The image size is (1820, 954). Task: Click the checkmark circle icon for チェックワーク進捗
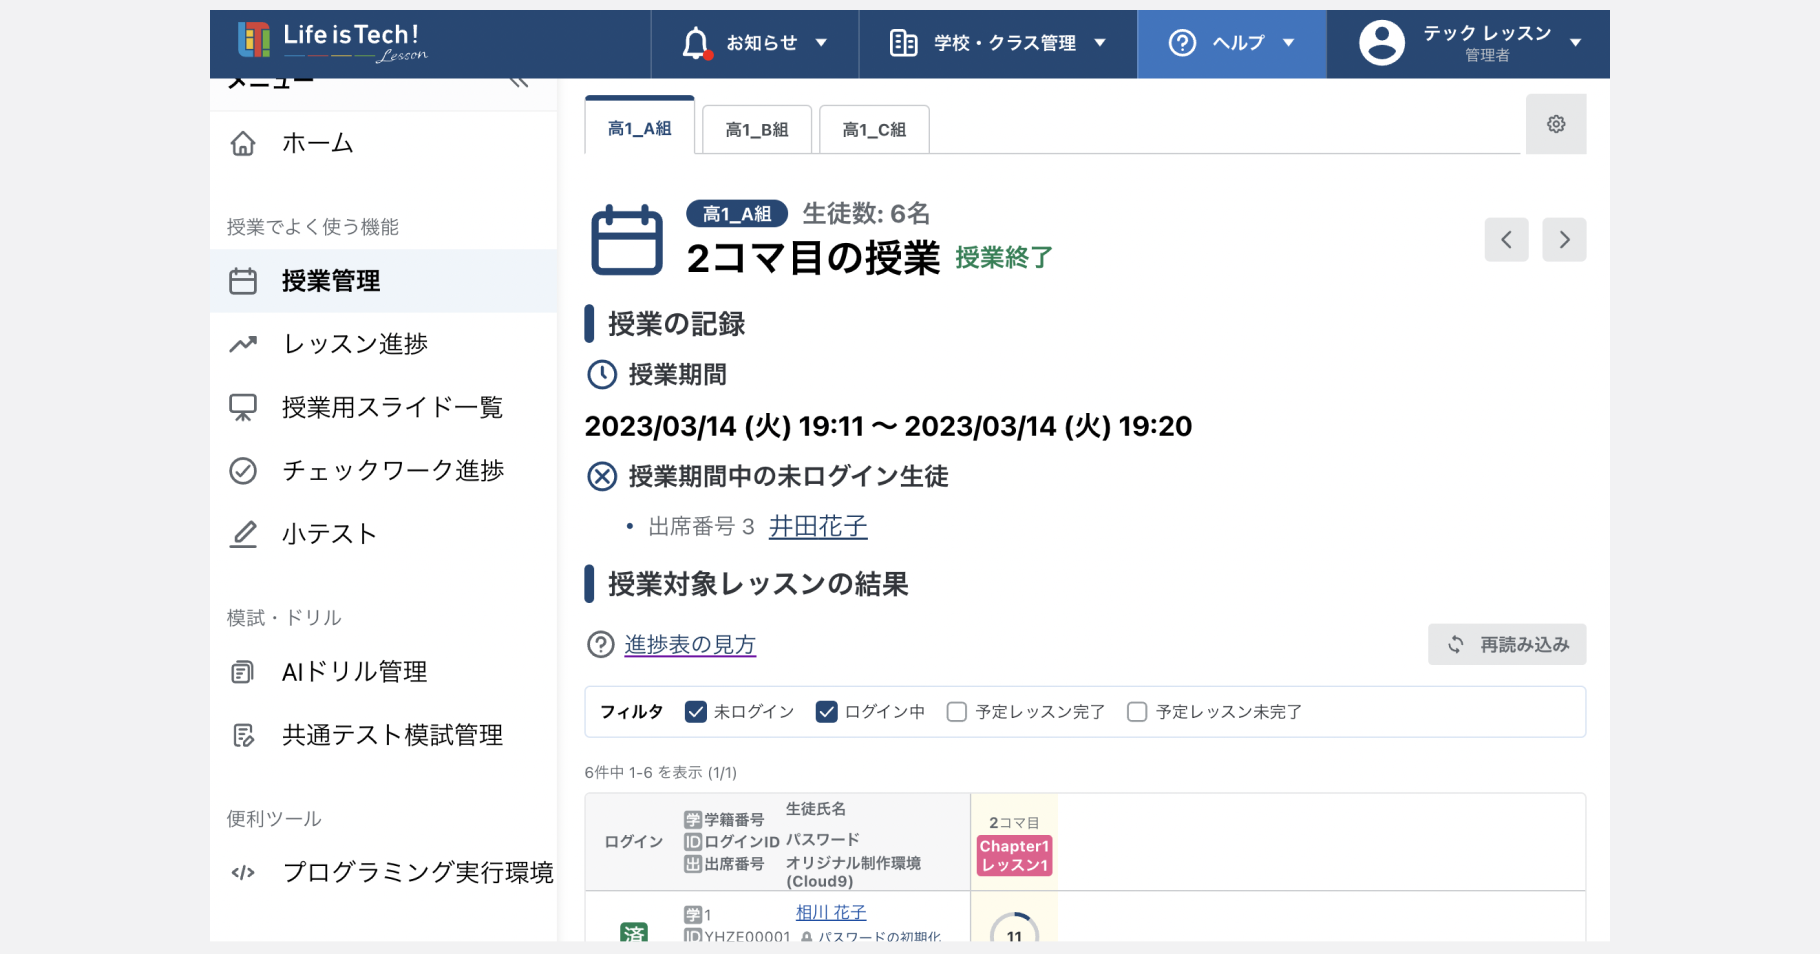[243, 471]
